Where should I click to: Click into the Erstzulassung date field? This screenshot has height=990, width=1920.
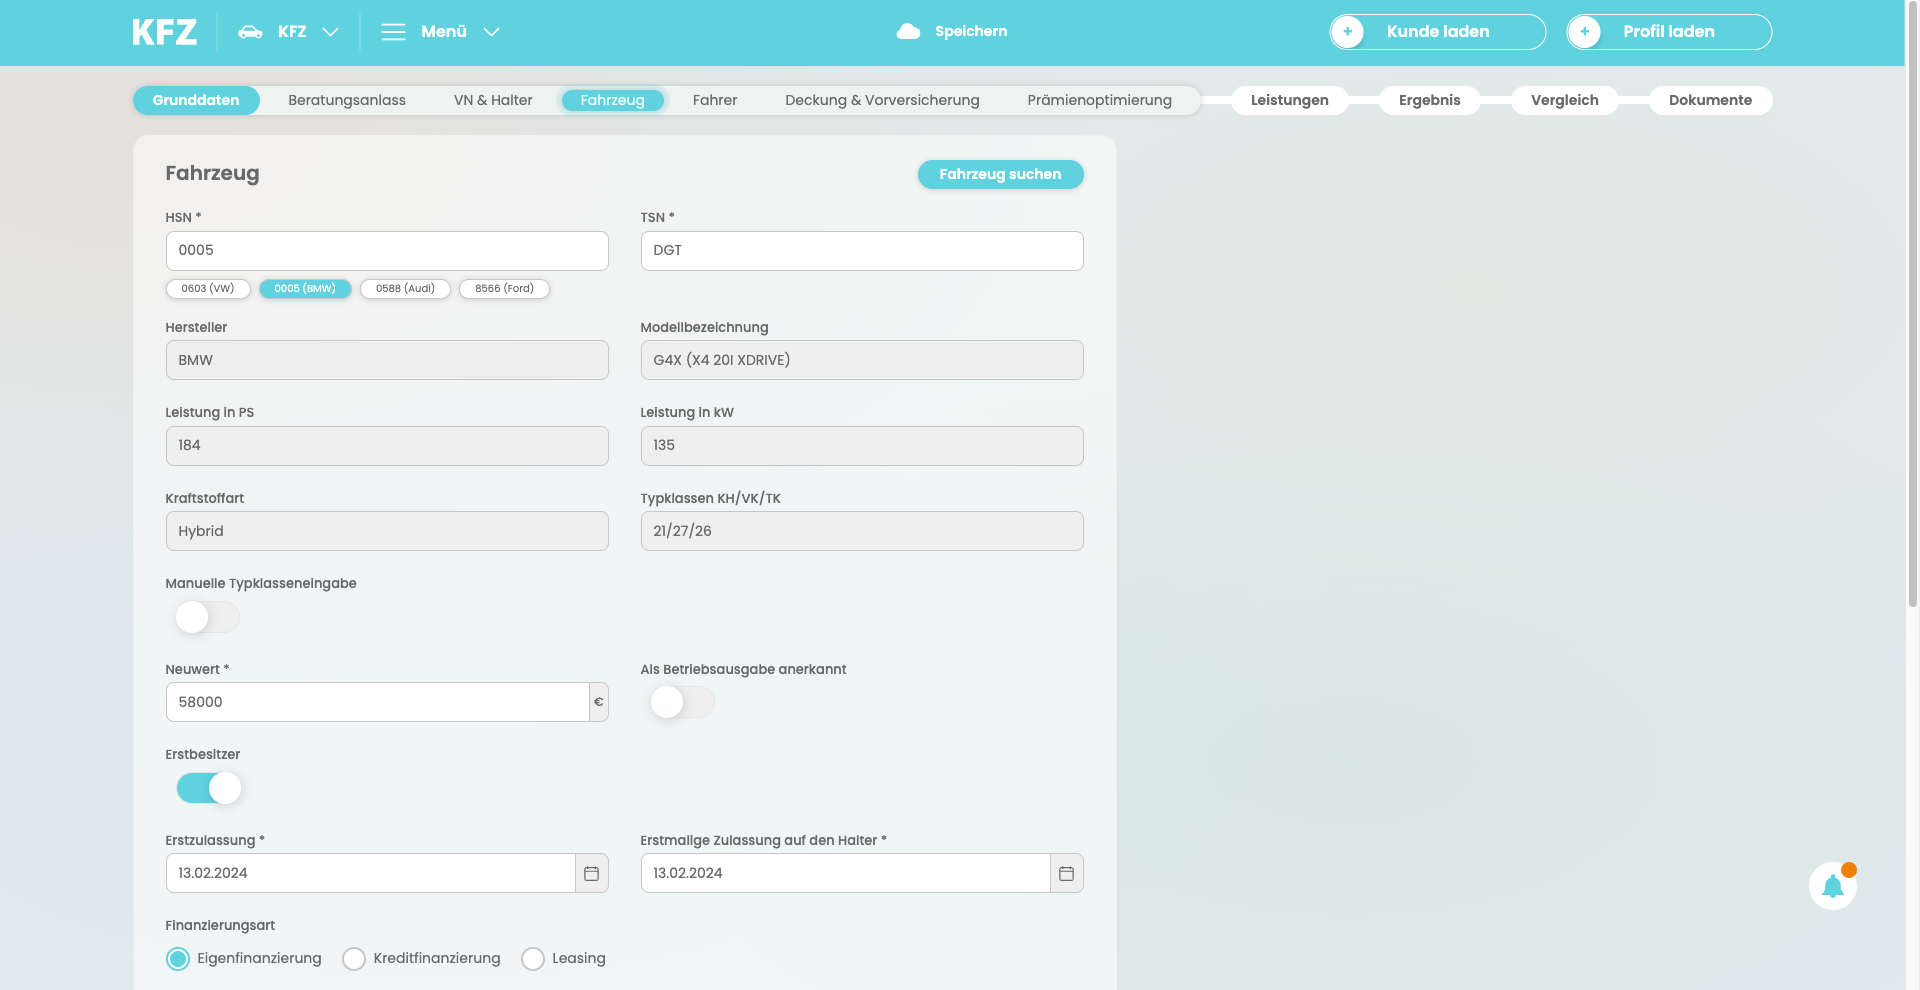click(x=371, y=873)
